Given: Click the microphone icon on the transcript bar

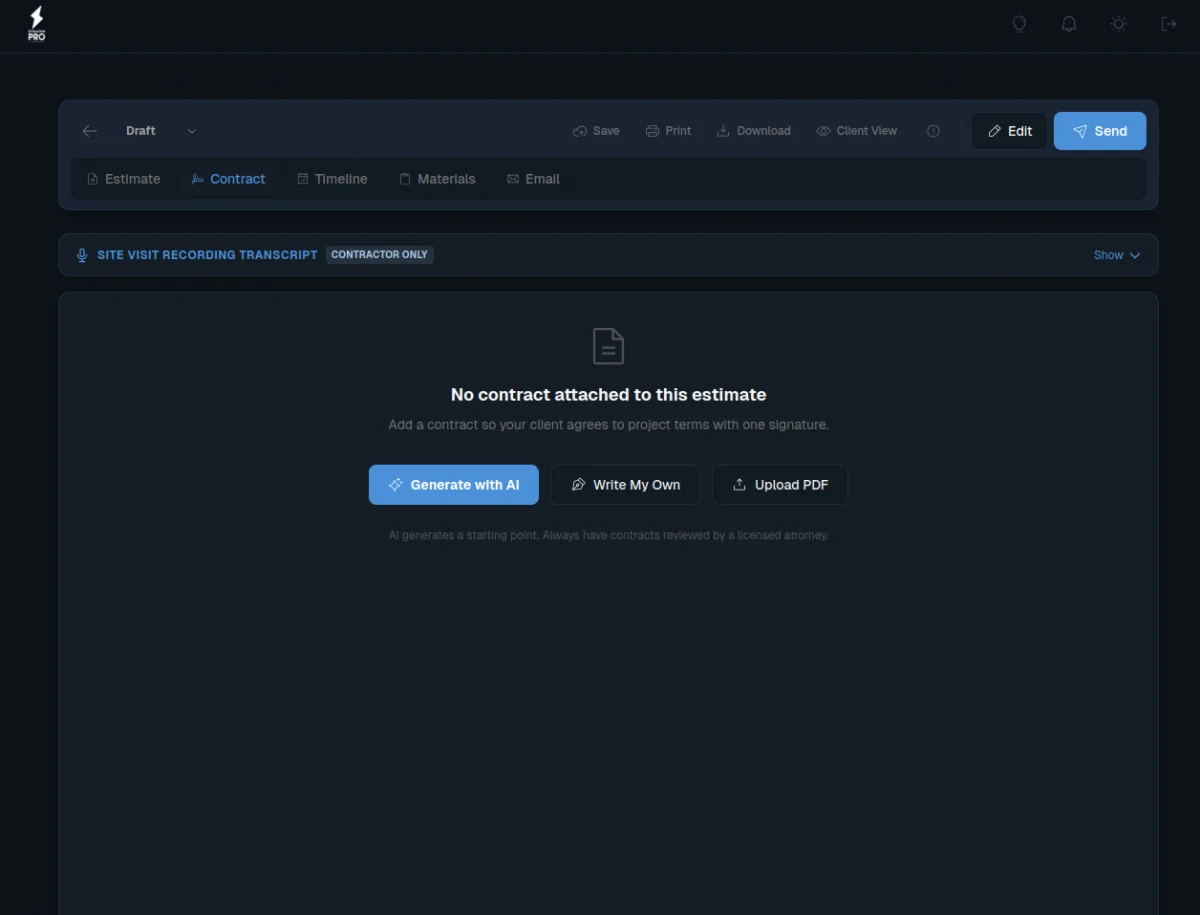Looking at the screenshot, I should 81,254.
